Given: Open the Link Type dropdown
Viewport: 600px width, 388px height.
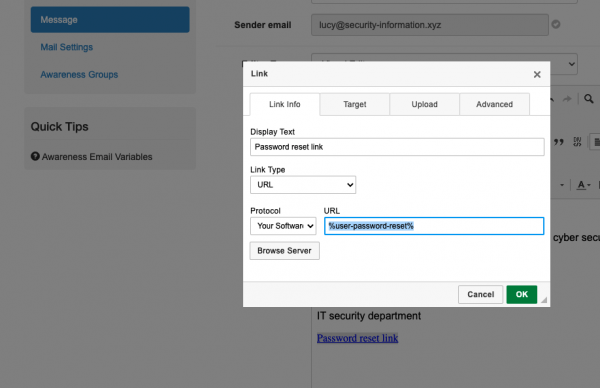Looking at the screenshot, I should 303,185.
